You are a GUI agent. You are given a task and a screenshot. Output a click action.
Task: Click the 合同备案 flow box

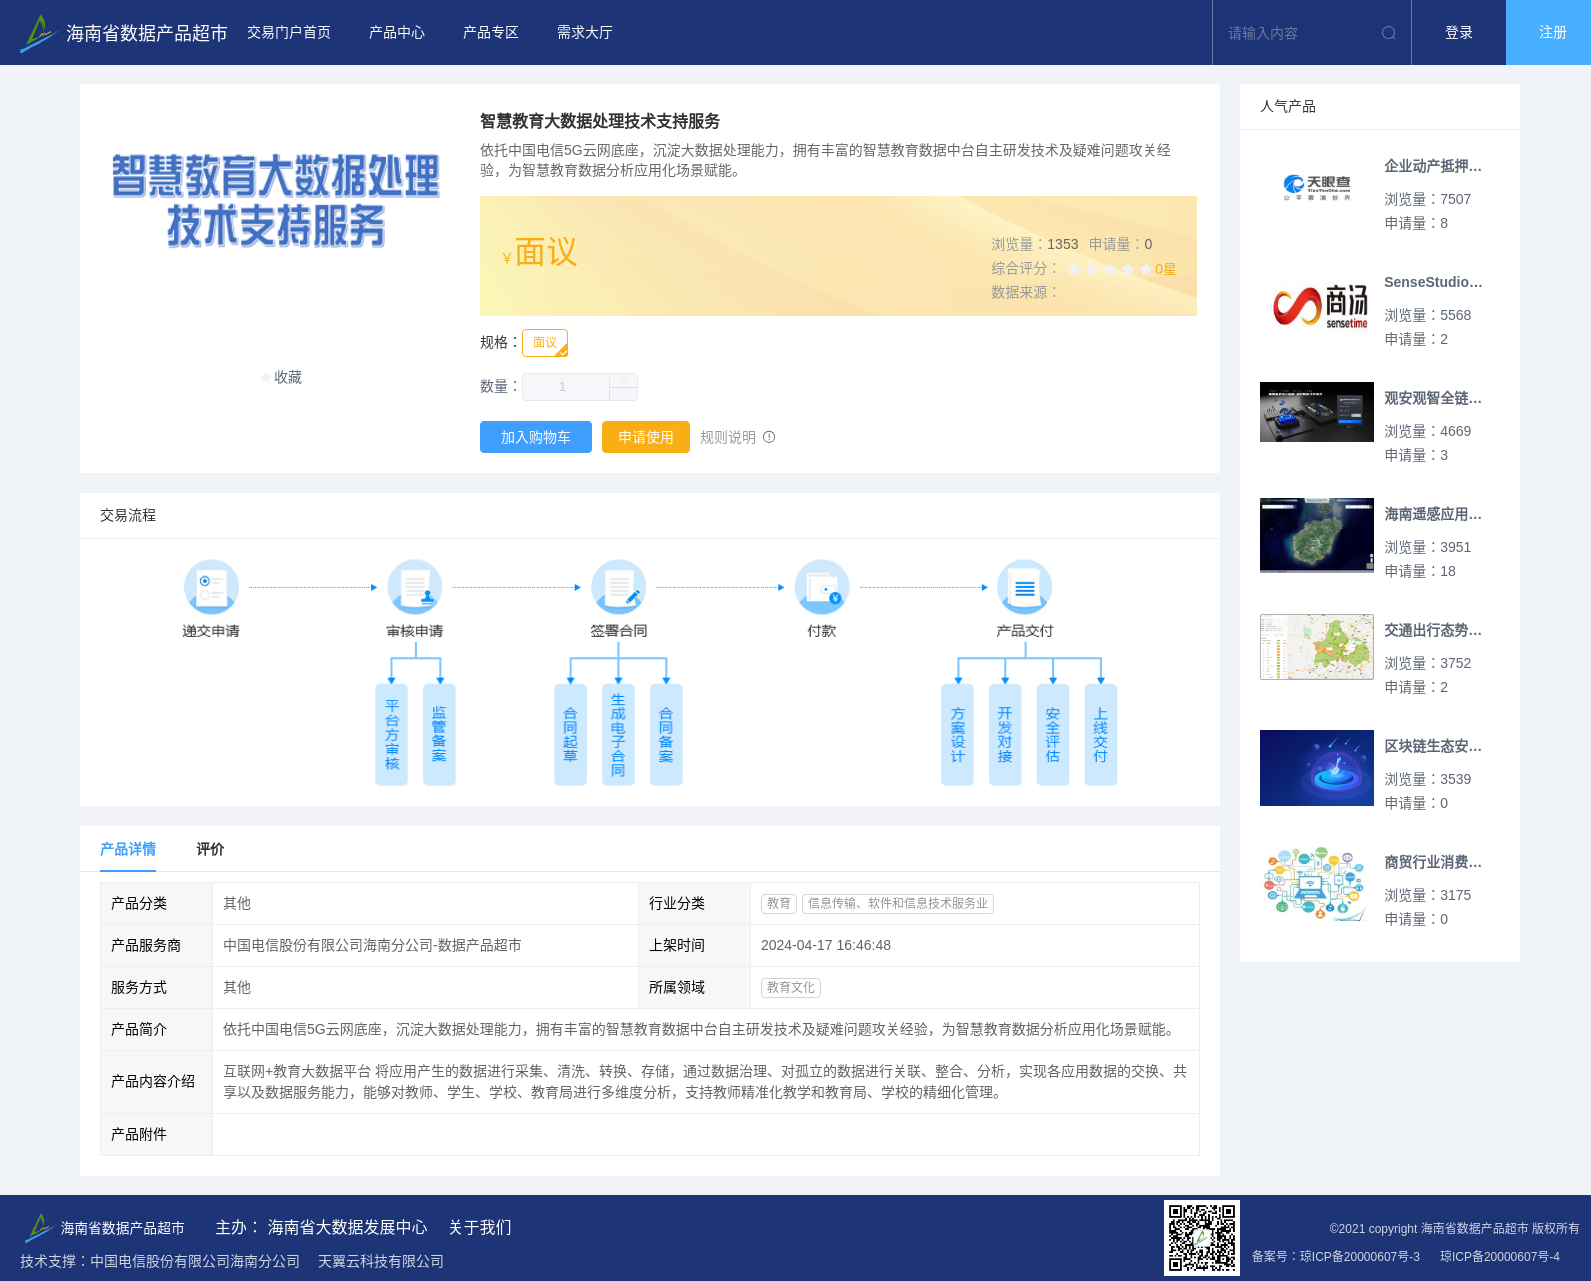(666, 735)
